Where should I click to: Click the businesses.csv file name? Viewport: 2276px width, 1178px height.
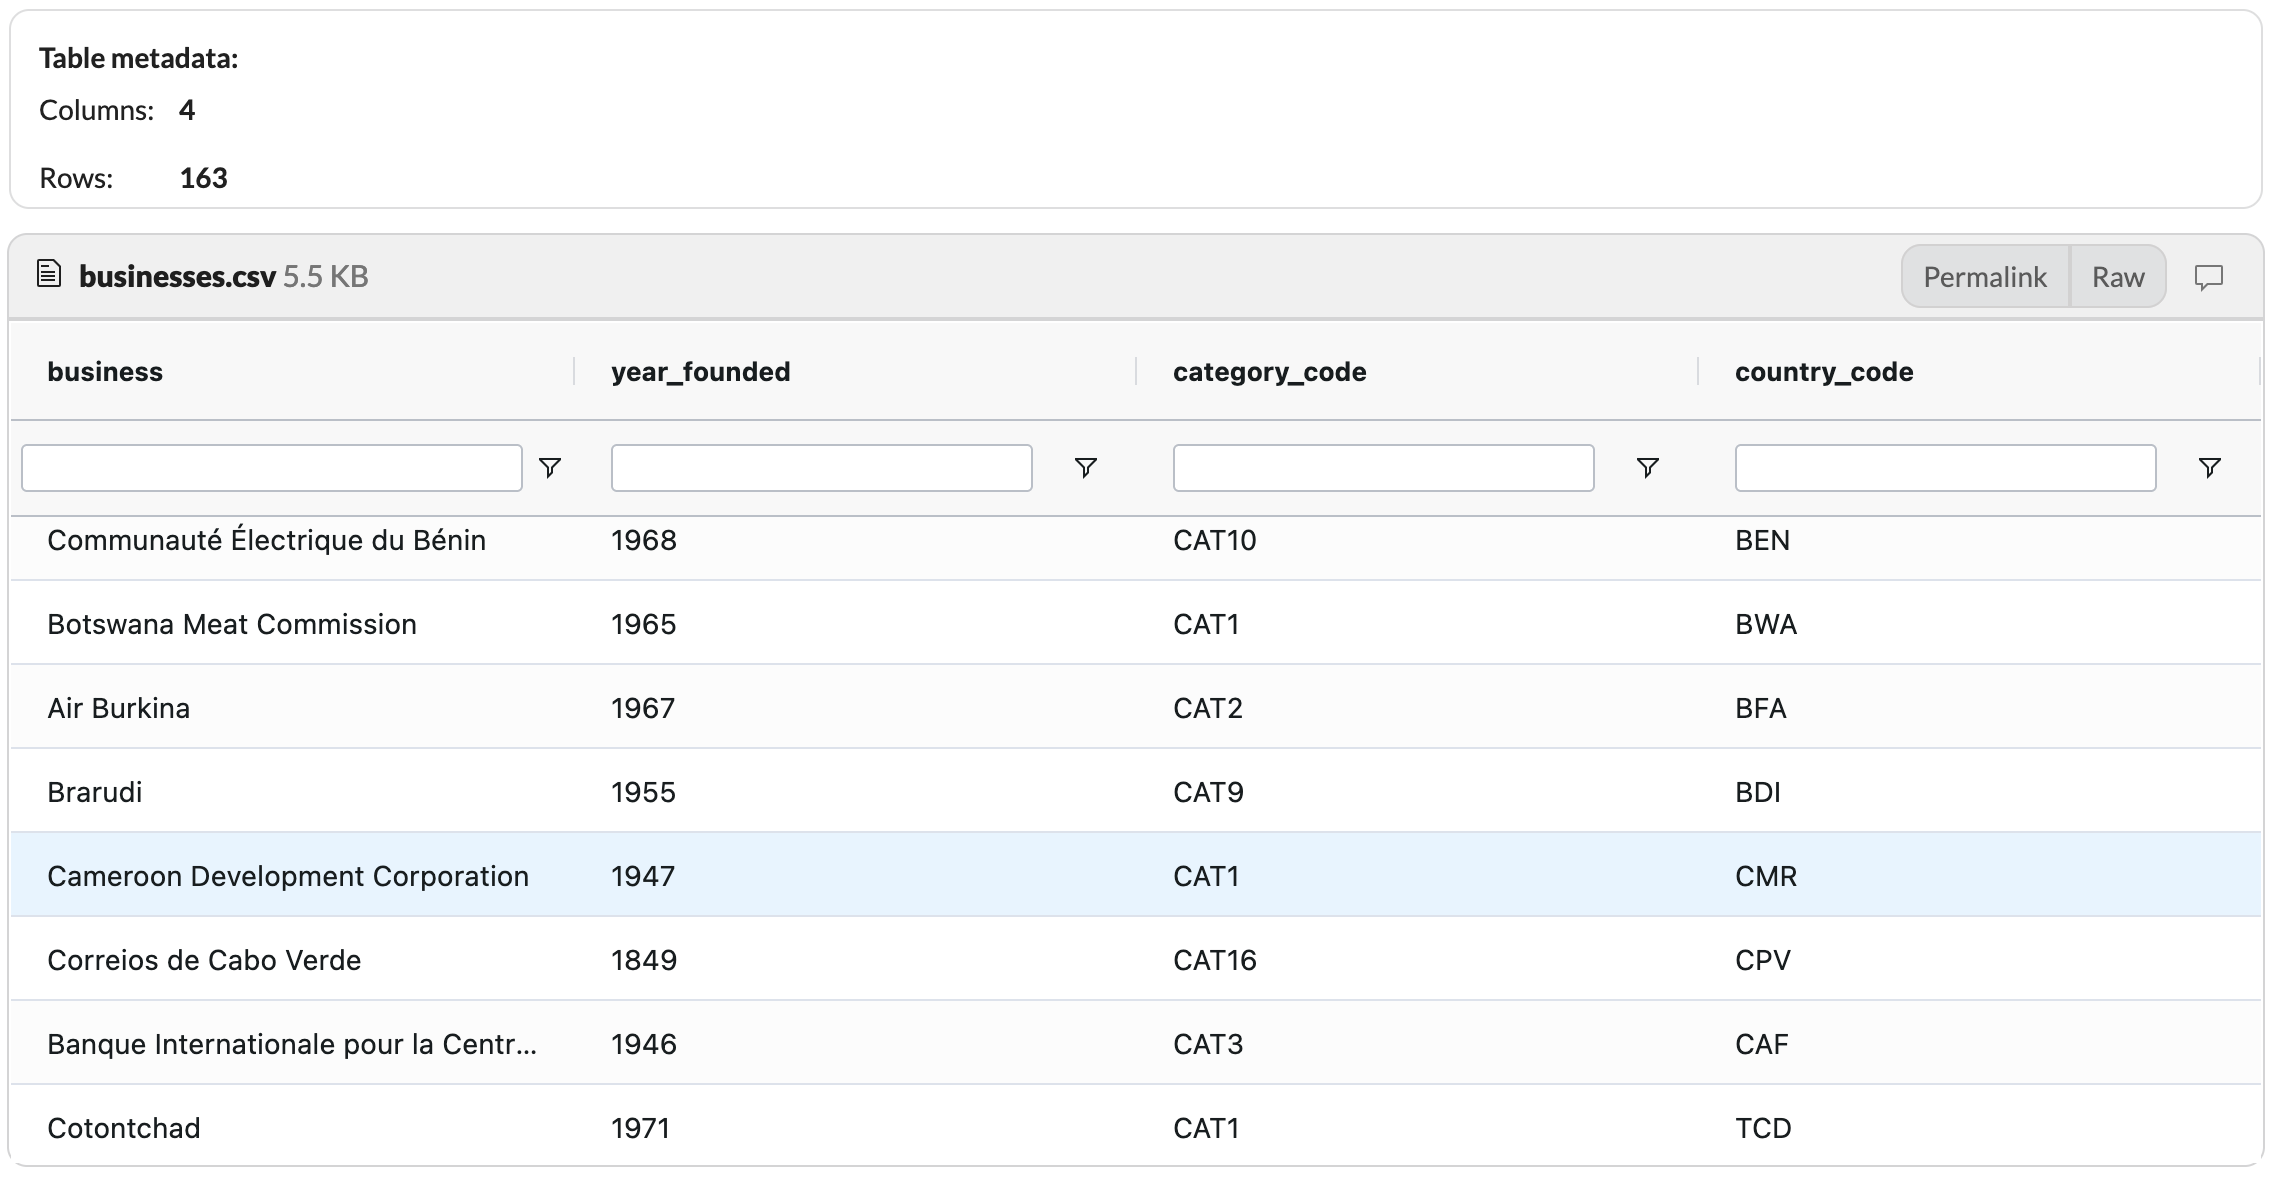click(x=177, y=277)
